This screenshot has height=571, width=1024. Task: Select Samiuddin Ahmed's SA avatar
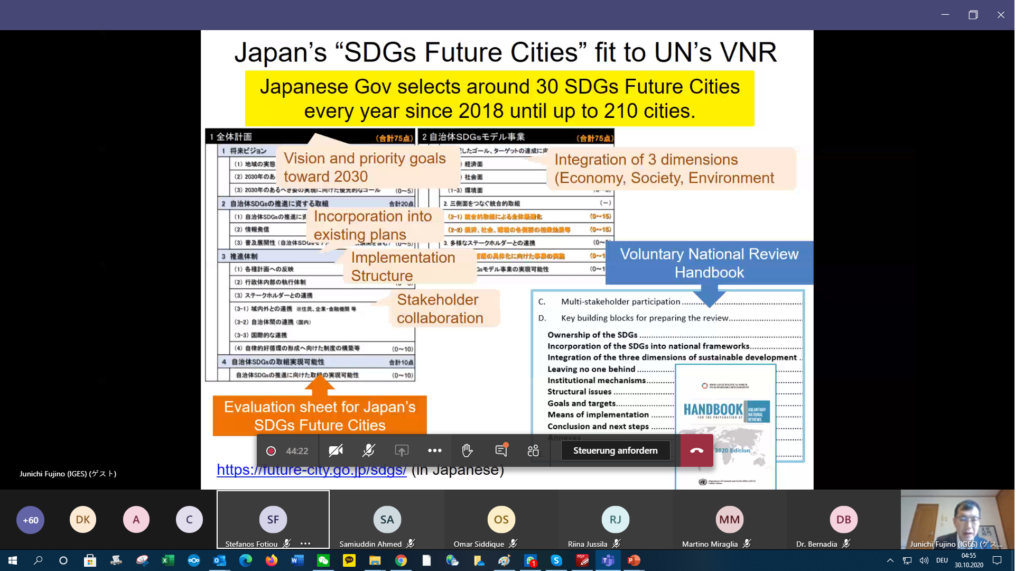387,519
